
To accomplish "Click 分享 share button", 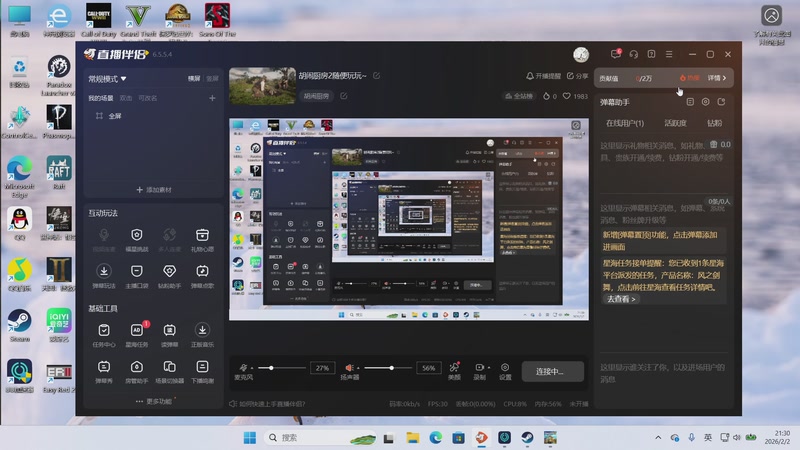I will tap(578, 76).
